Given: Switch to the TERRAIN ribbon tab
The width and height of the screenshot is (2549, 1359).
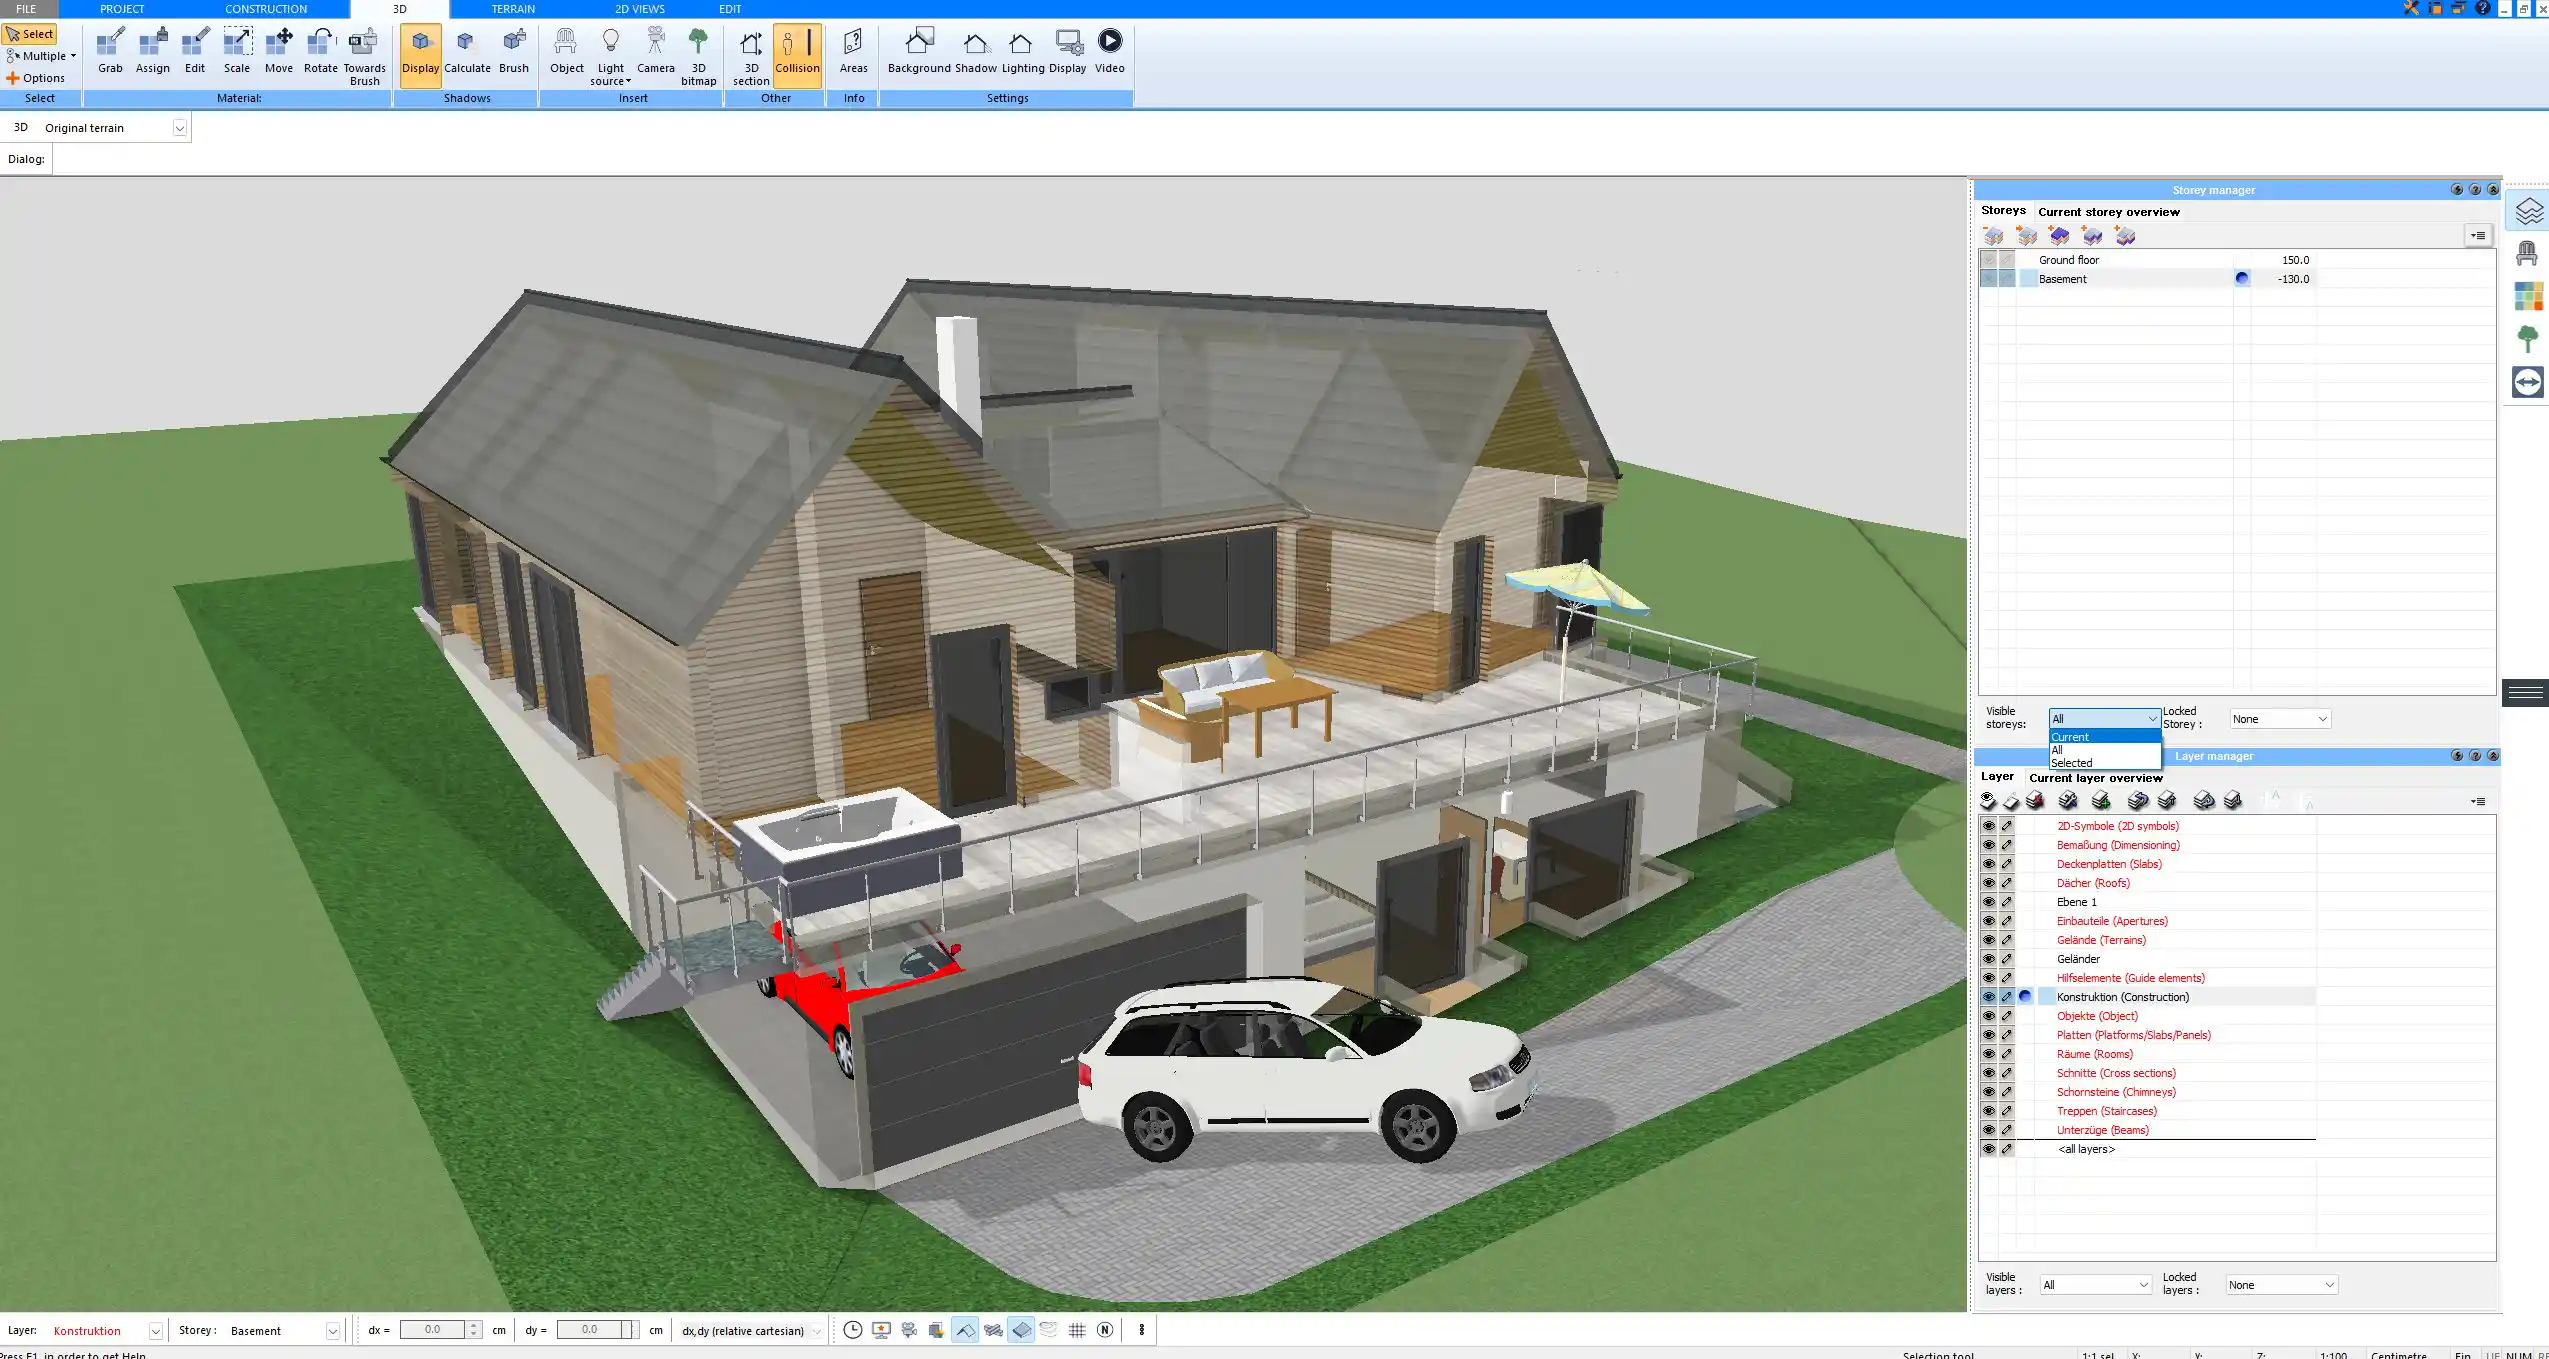Looking at the screenshot, I should pyautogui.click(x=513, y=9).
